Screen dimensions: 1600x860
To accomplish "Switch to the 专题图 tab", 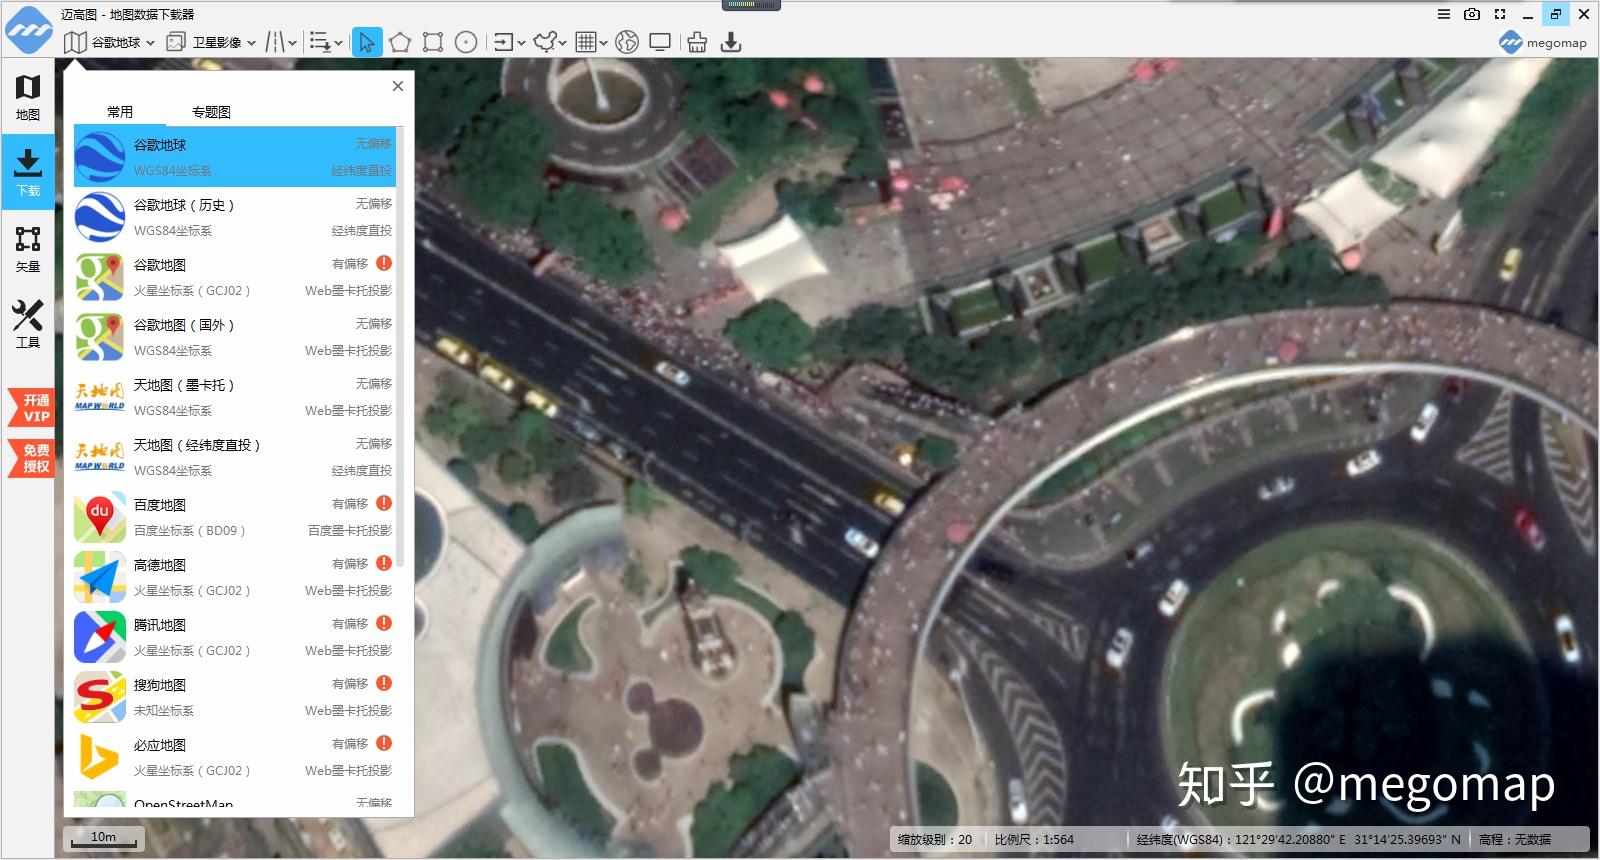I will coord(211,112).
